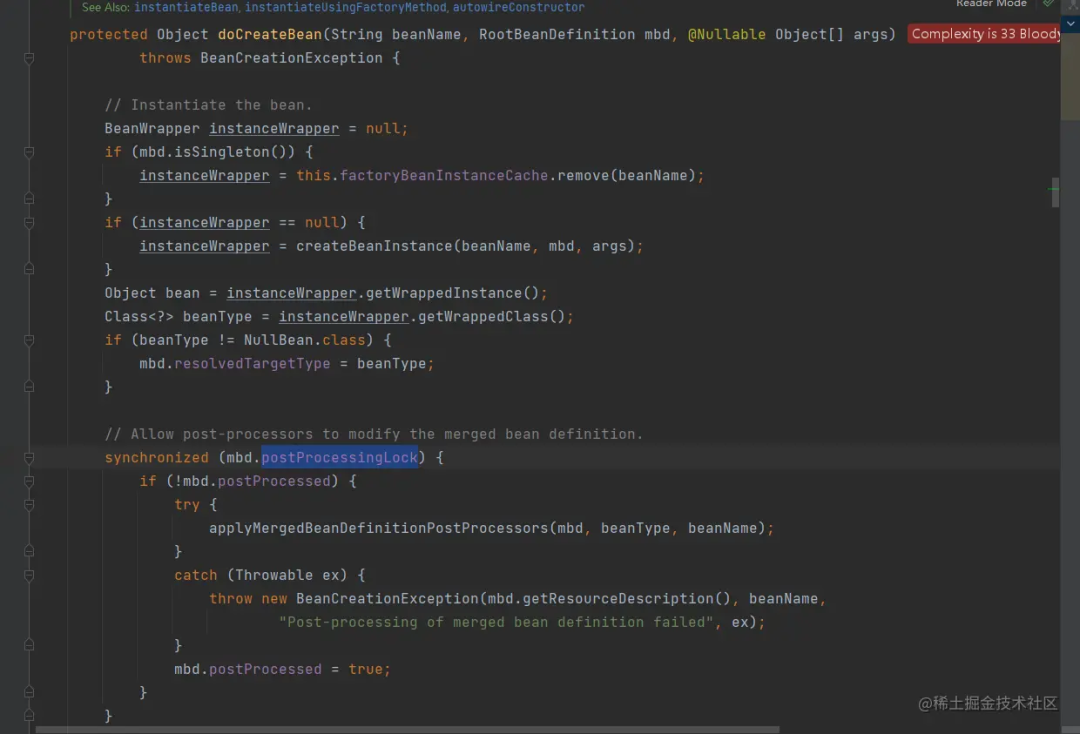This screenshot has width=1080, height=734.
Task: Click the selected postProcessingLock field
Action: point(340,458)
